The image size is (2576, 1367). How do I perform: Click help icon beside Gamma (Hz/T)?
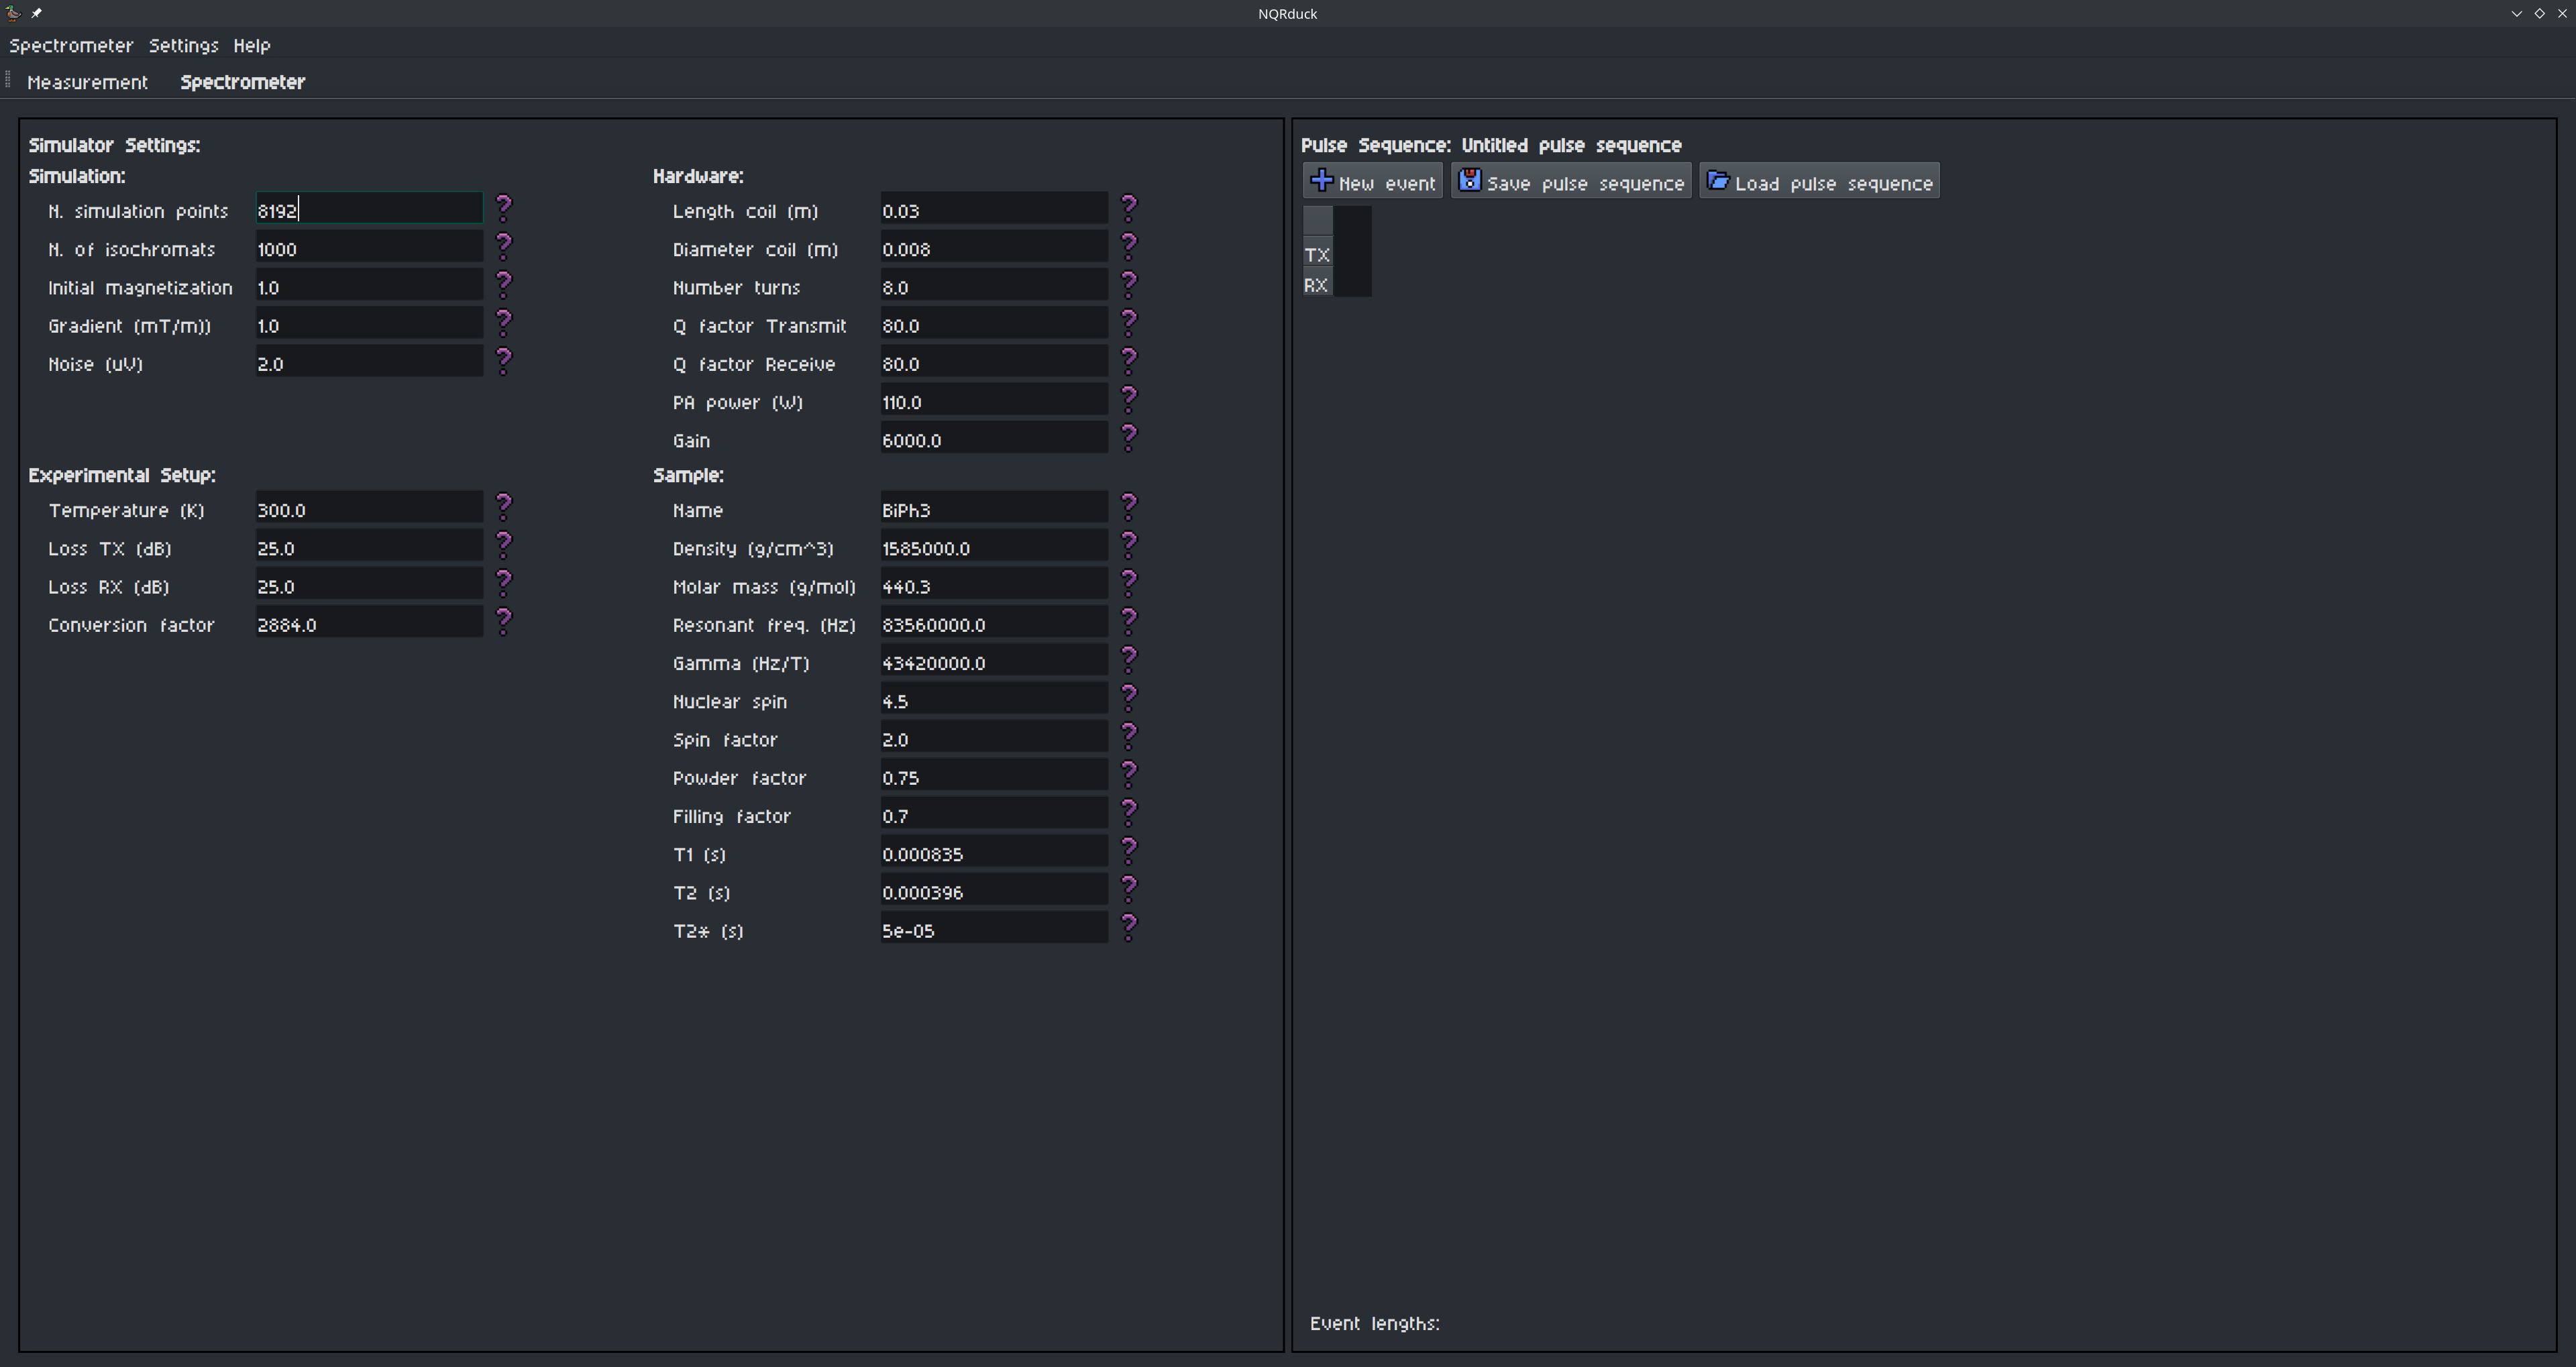coord(1129,660)
